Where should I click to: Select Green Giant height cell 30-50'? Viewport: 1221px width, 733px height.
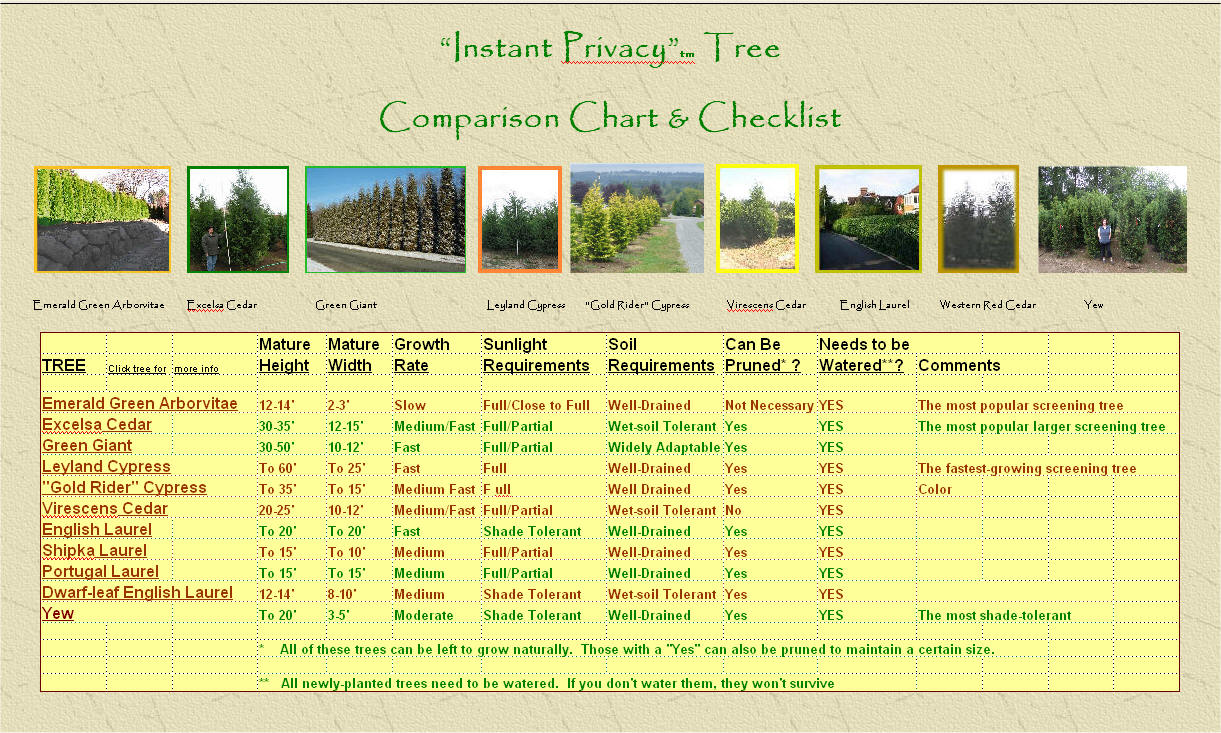click(279, 448)
